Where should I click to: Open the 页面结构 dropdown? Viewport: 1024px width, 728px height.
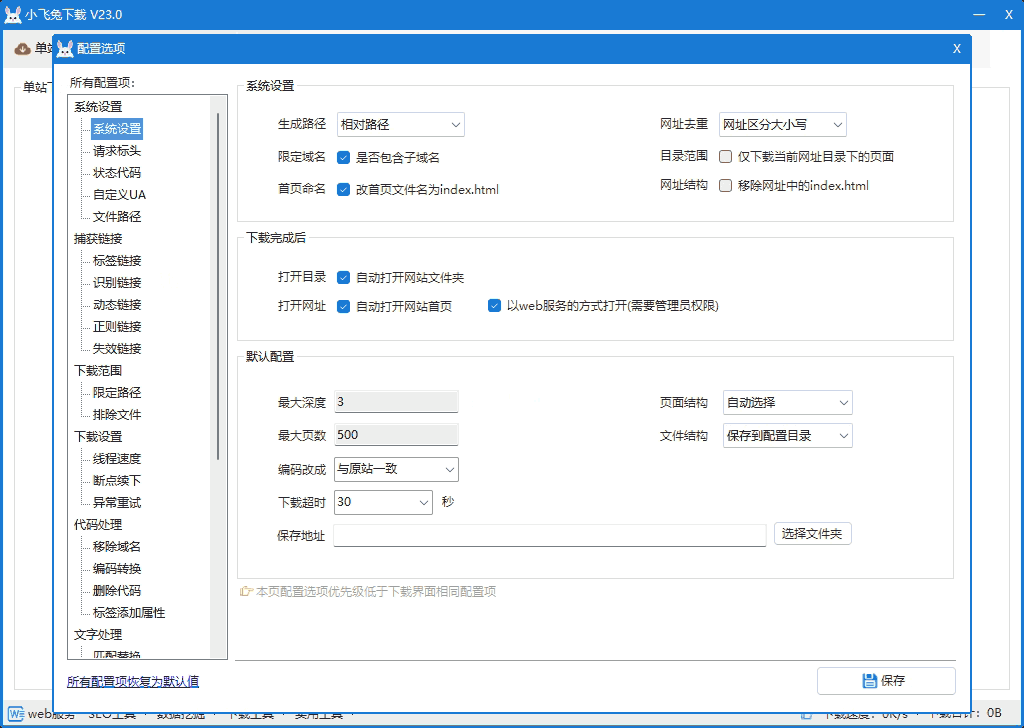point(787,403)
